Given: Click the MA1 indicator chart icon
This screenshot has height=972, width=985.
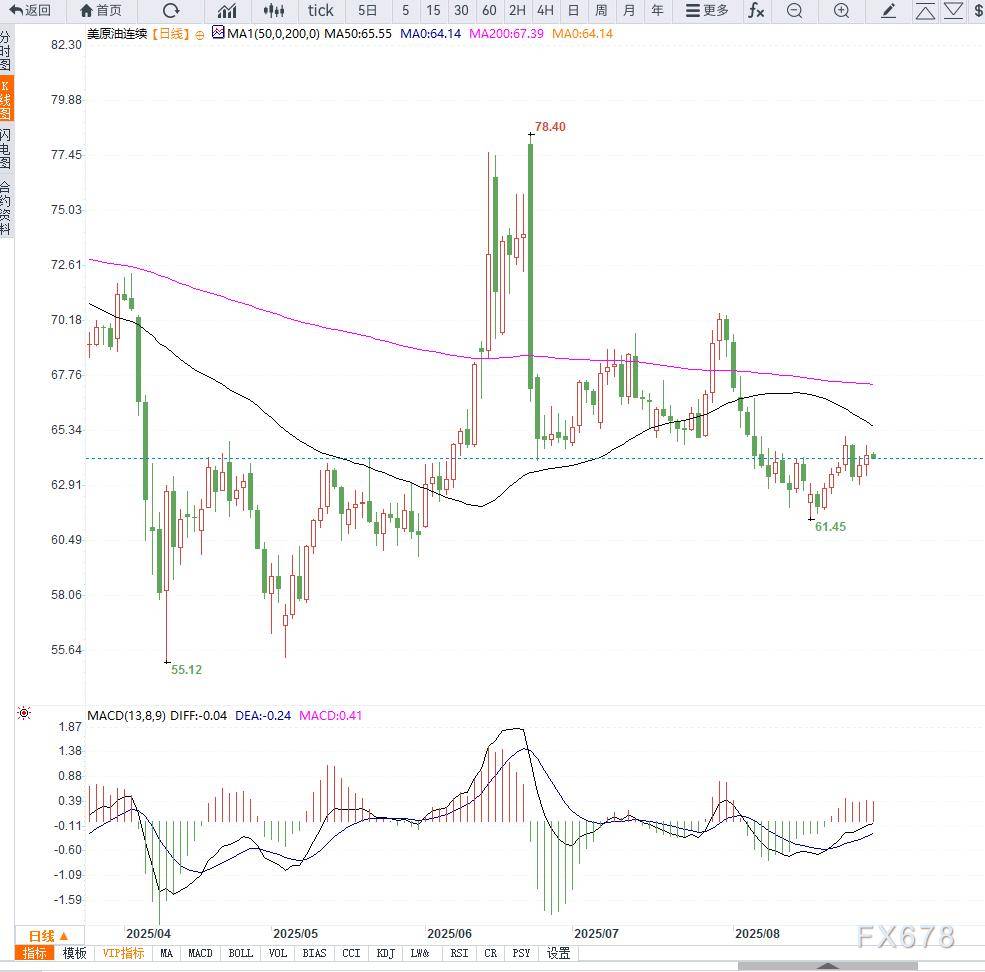Looking at the screenshot, I should pyautogui.click(x=219, y=33).
